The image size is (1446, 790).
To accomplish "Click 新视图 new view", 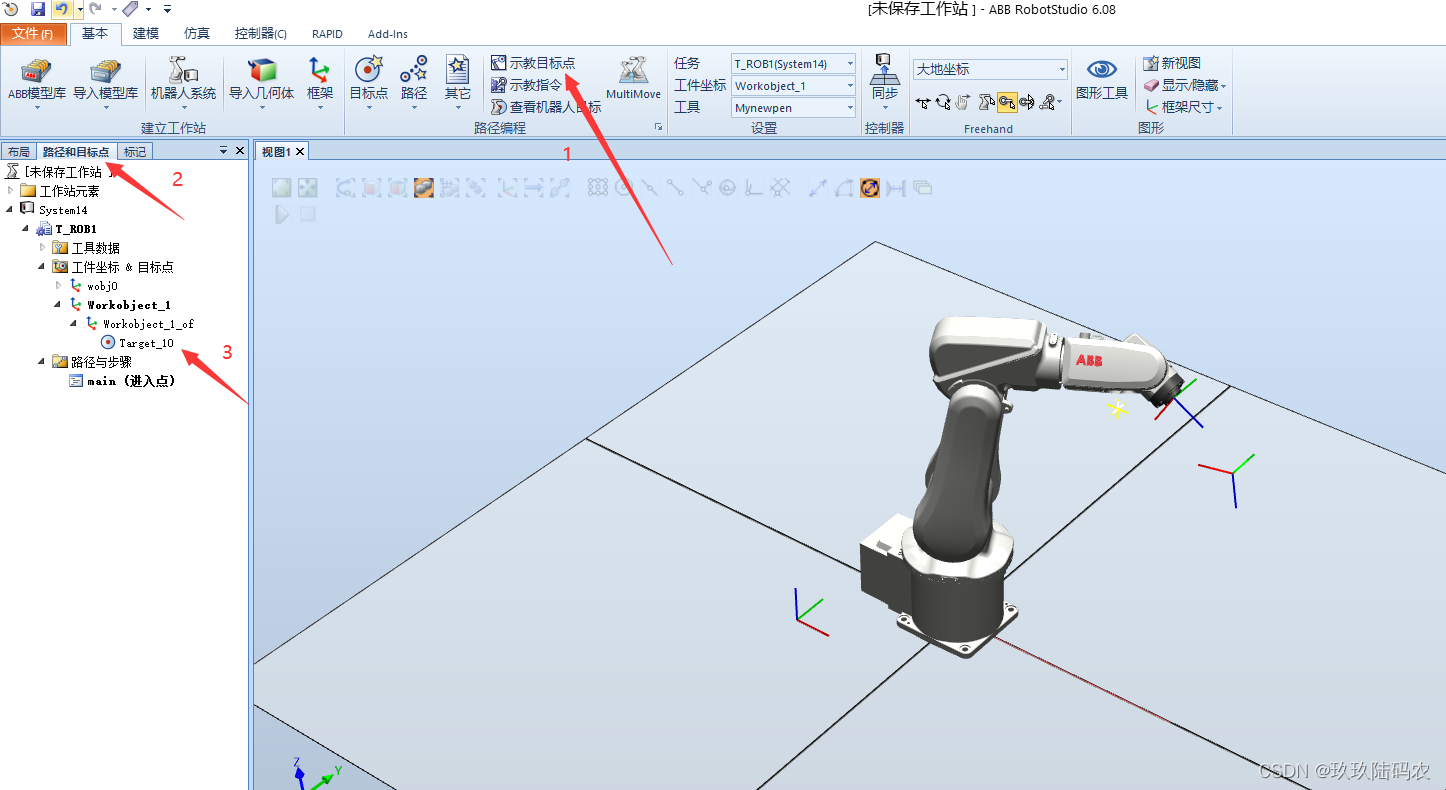I will 1172,63.
